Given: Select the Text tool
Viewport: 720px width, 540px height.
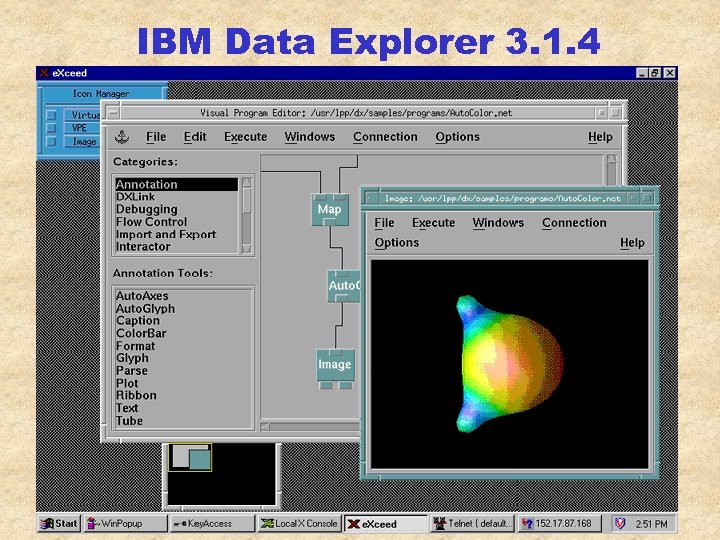Looking at the screenshot, I should coord(127,408).
